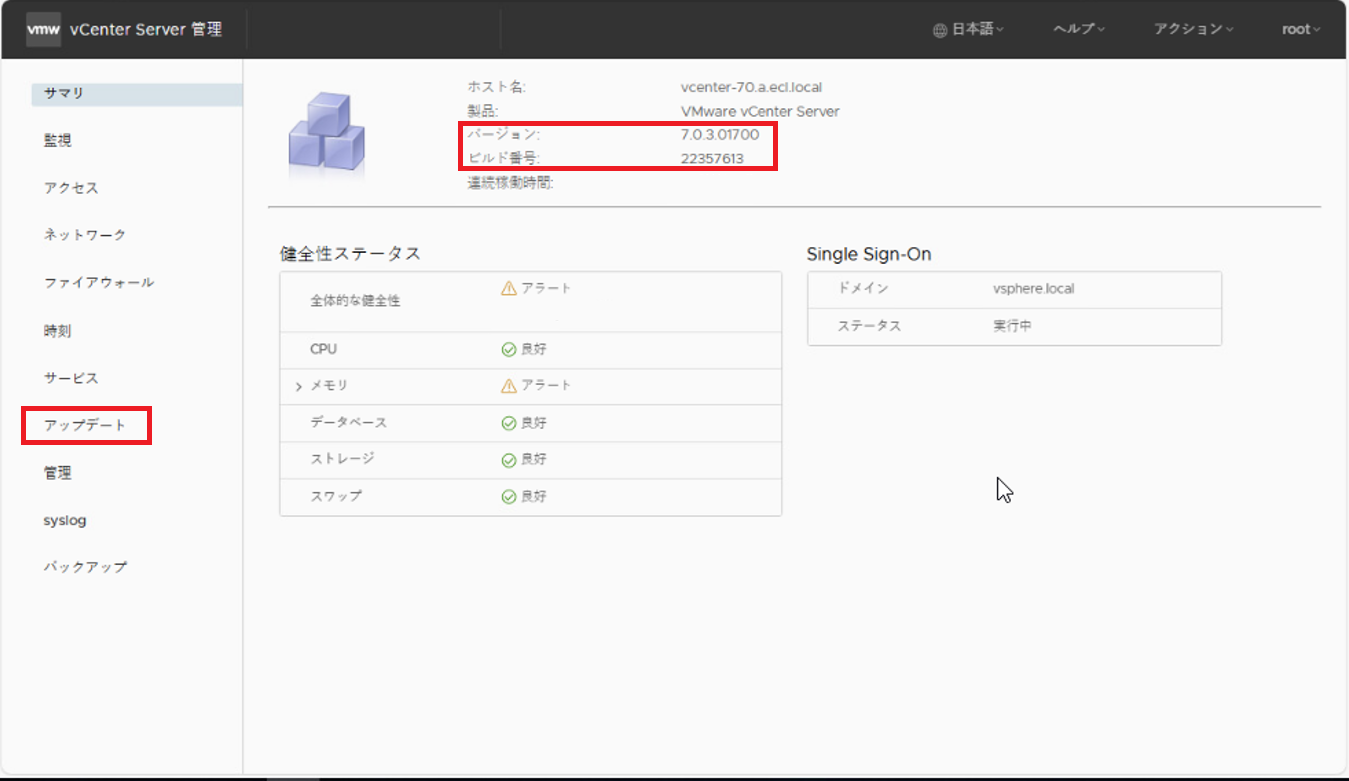
Task: Click the SSO status value 実行中
Action: coord(1013,326)
